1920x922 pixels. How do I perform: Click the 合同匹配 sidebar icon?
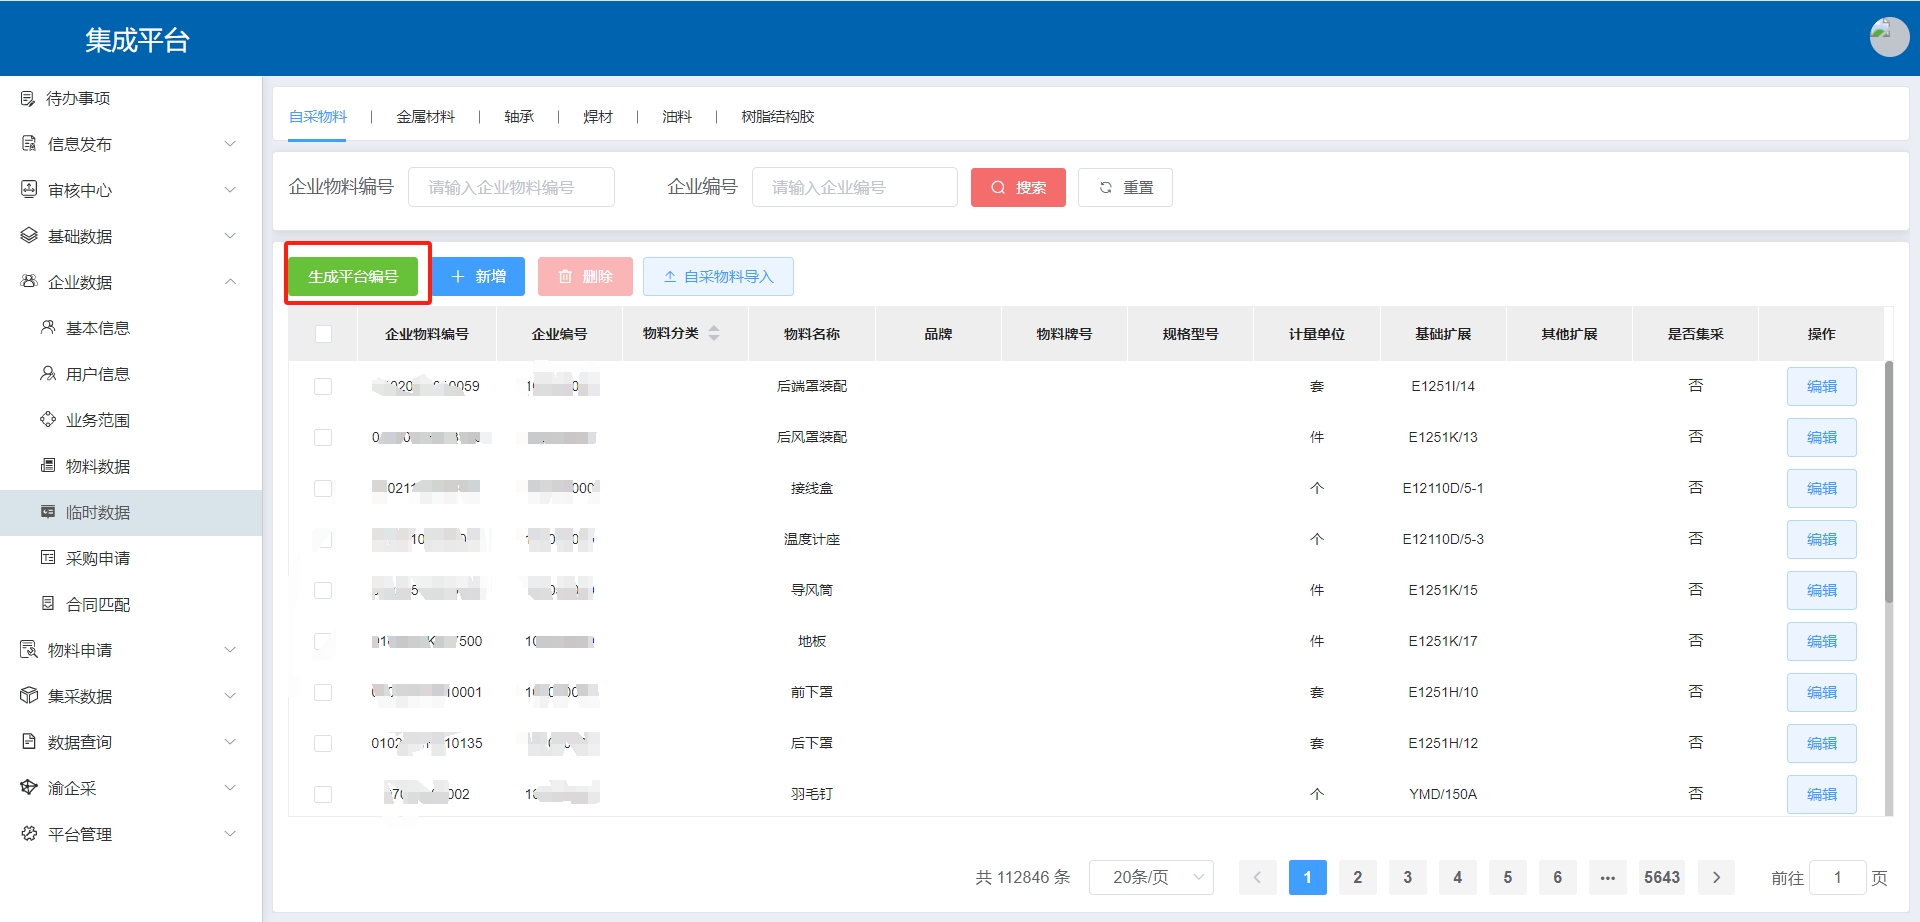48,604
